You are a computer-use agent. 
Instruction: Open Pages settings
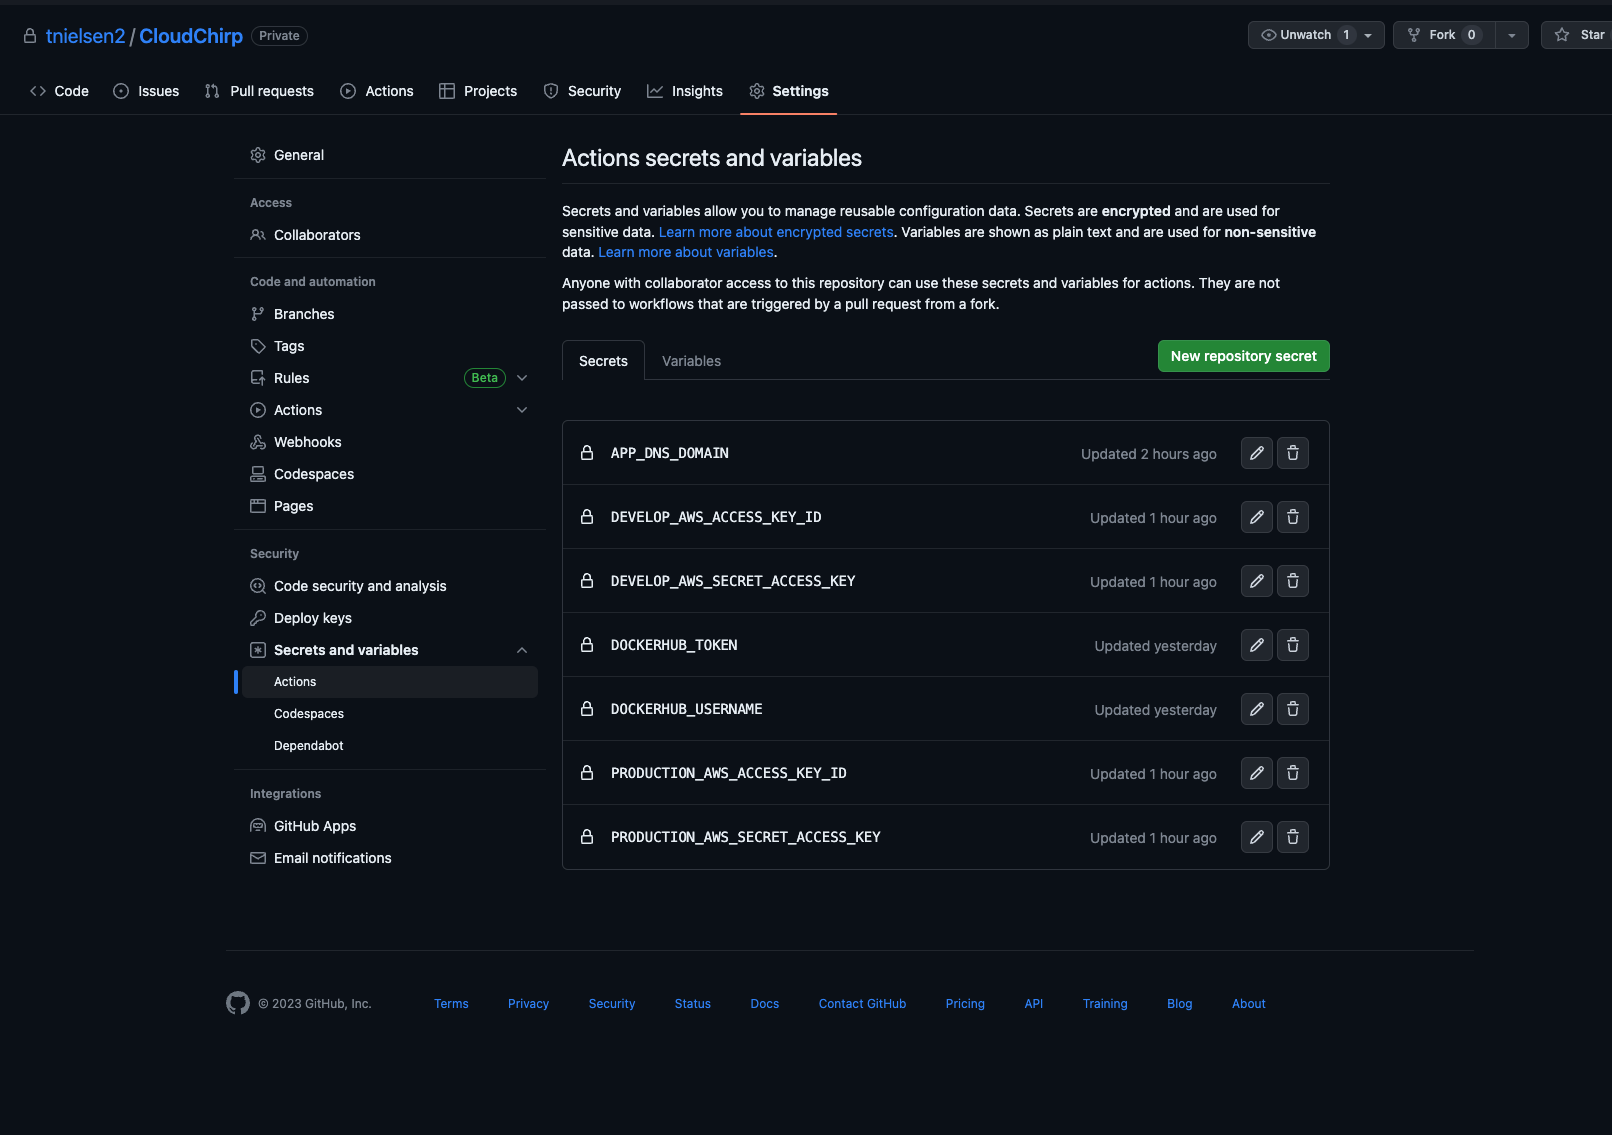click(x=390, y=506)
